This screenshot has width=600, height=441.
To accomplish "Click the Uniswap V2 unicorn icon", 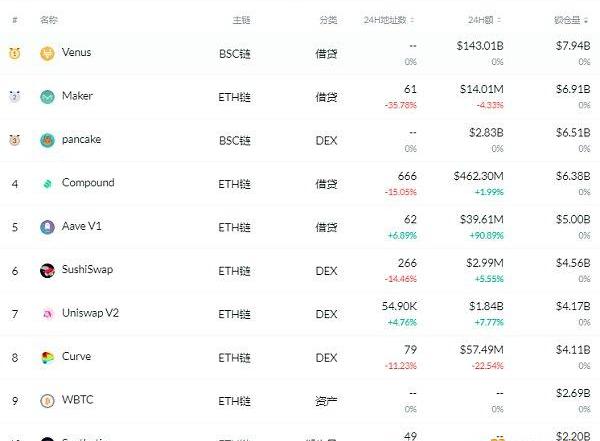I will point(47,314).
